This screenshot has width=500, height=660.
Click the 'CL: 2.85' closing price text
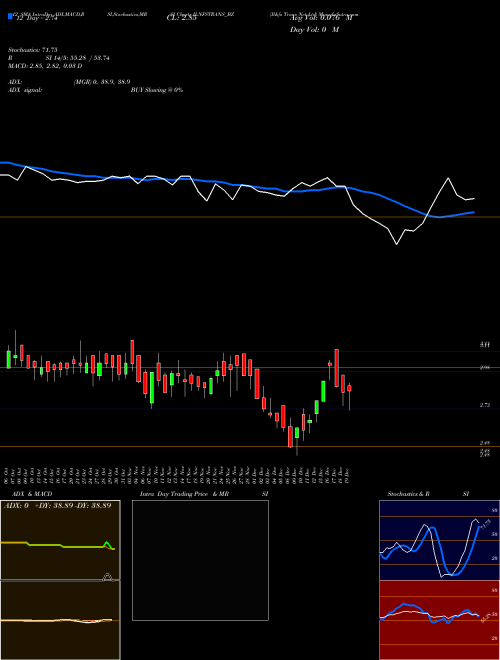[x=182, y=19]
